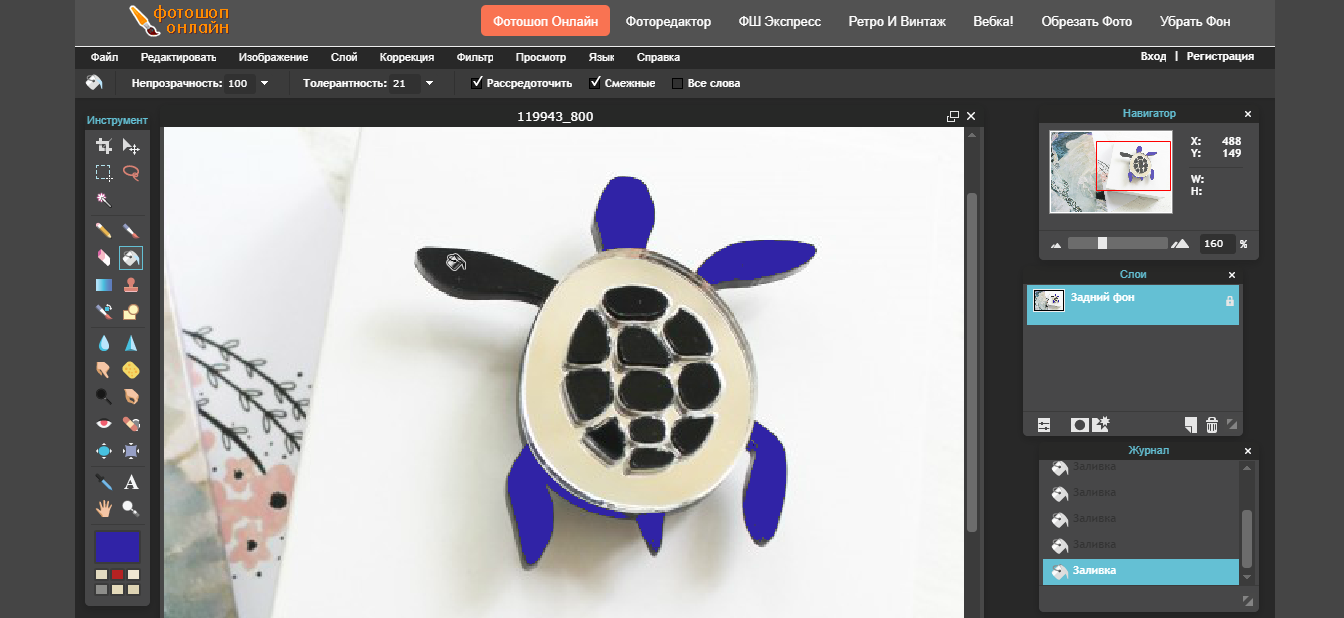
Task: Open the Толерантность dropdown arrow
Action: 429,83
